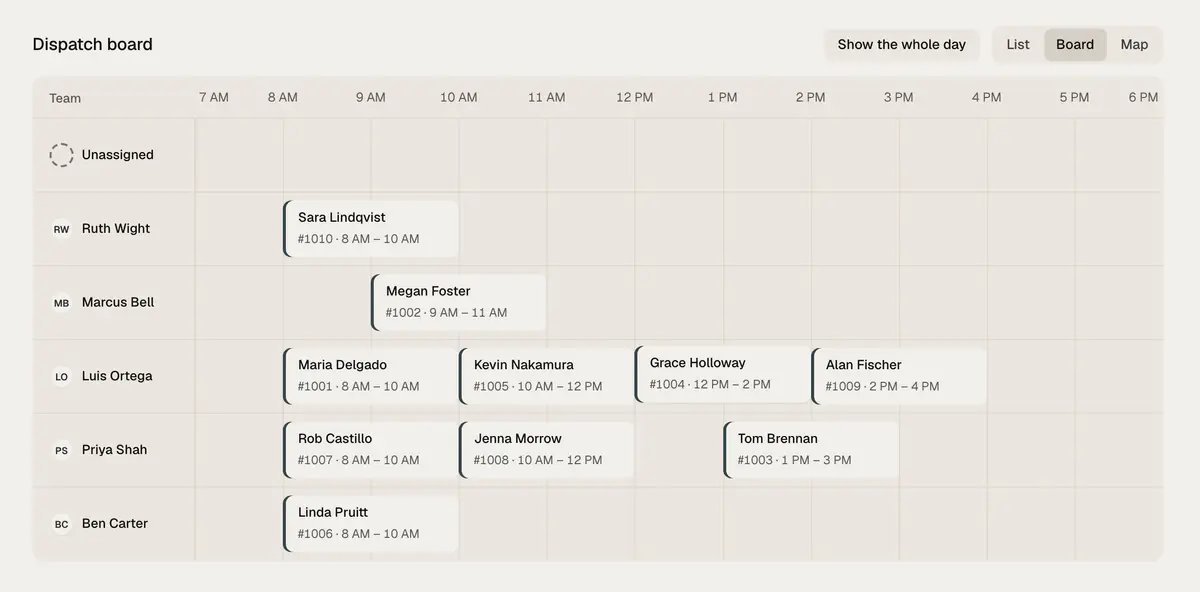Click the Luis Ortega team name
This screenshot has height=592, width=1200.
click(117, 377)
